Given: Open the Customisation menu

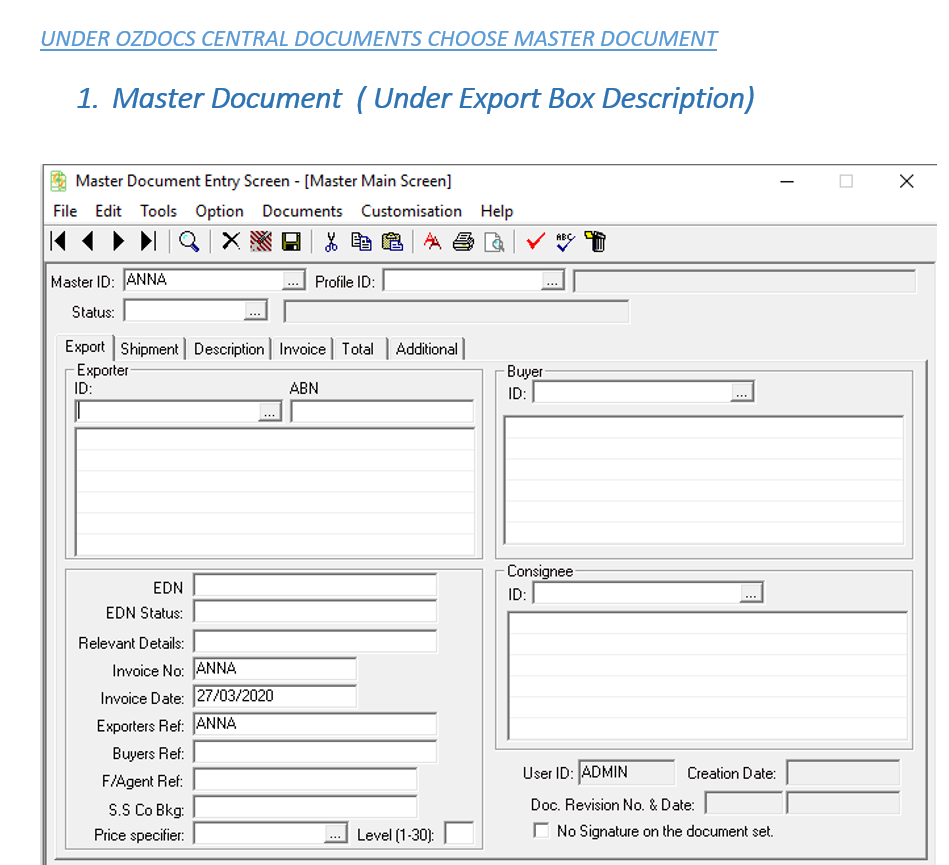Looking at the screenshot, I should (412, 211).
